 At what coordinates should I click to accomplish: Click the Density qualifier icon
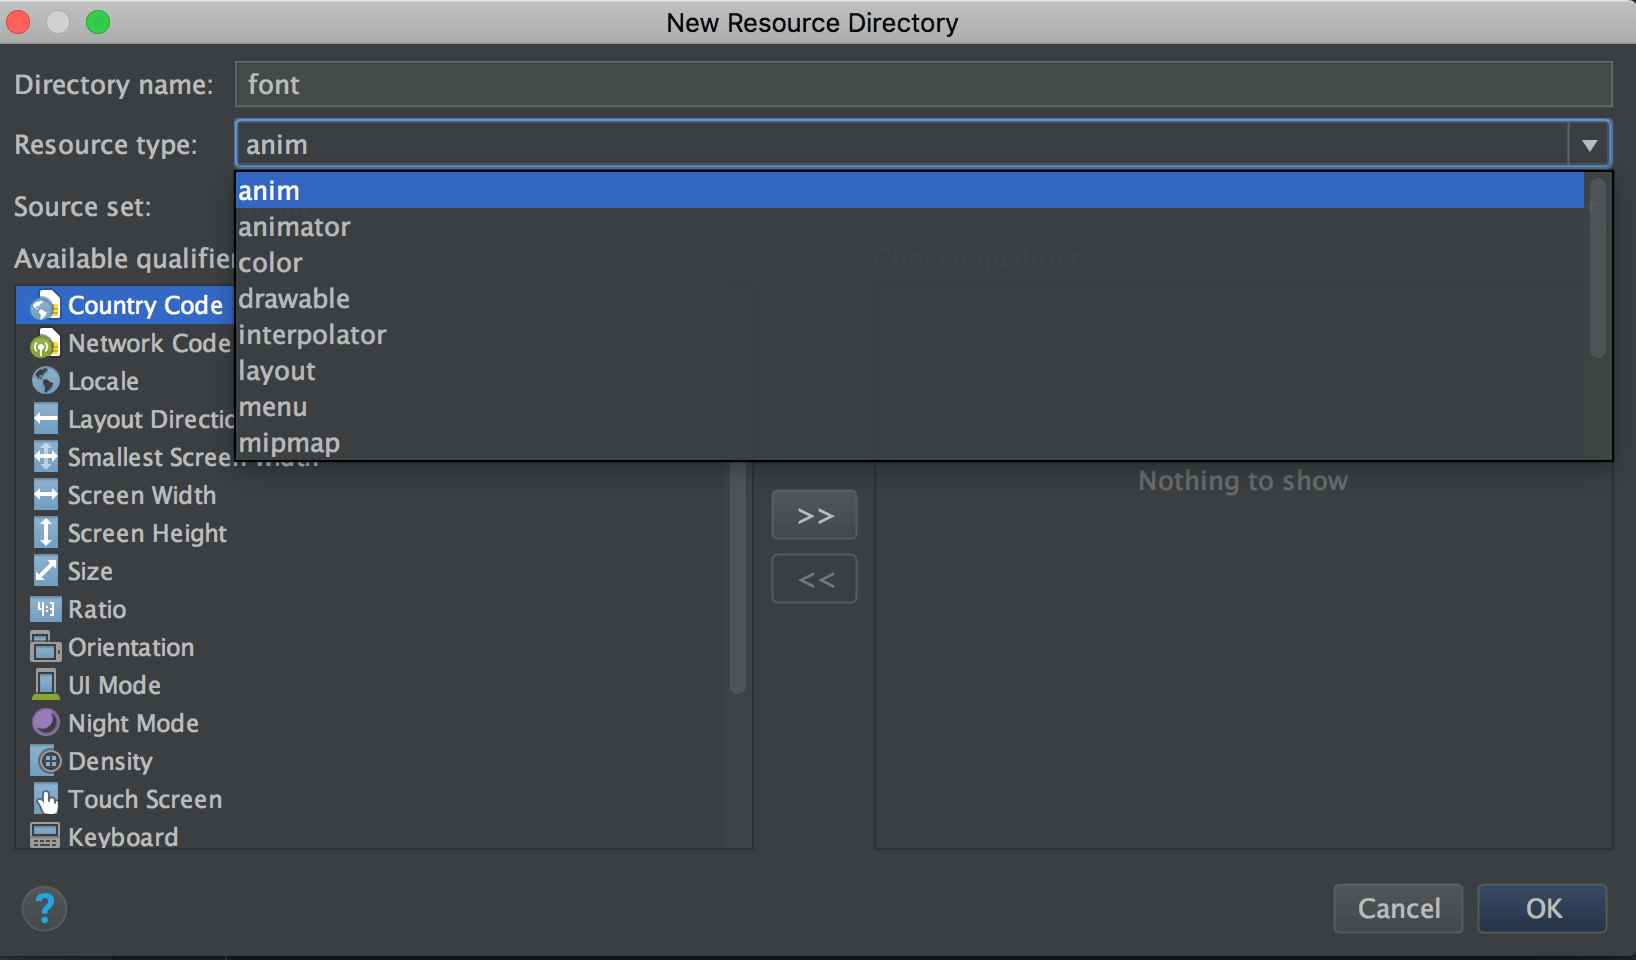coord(45,761)
